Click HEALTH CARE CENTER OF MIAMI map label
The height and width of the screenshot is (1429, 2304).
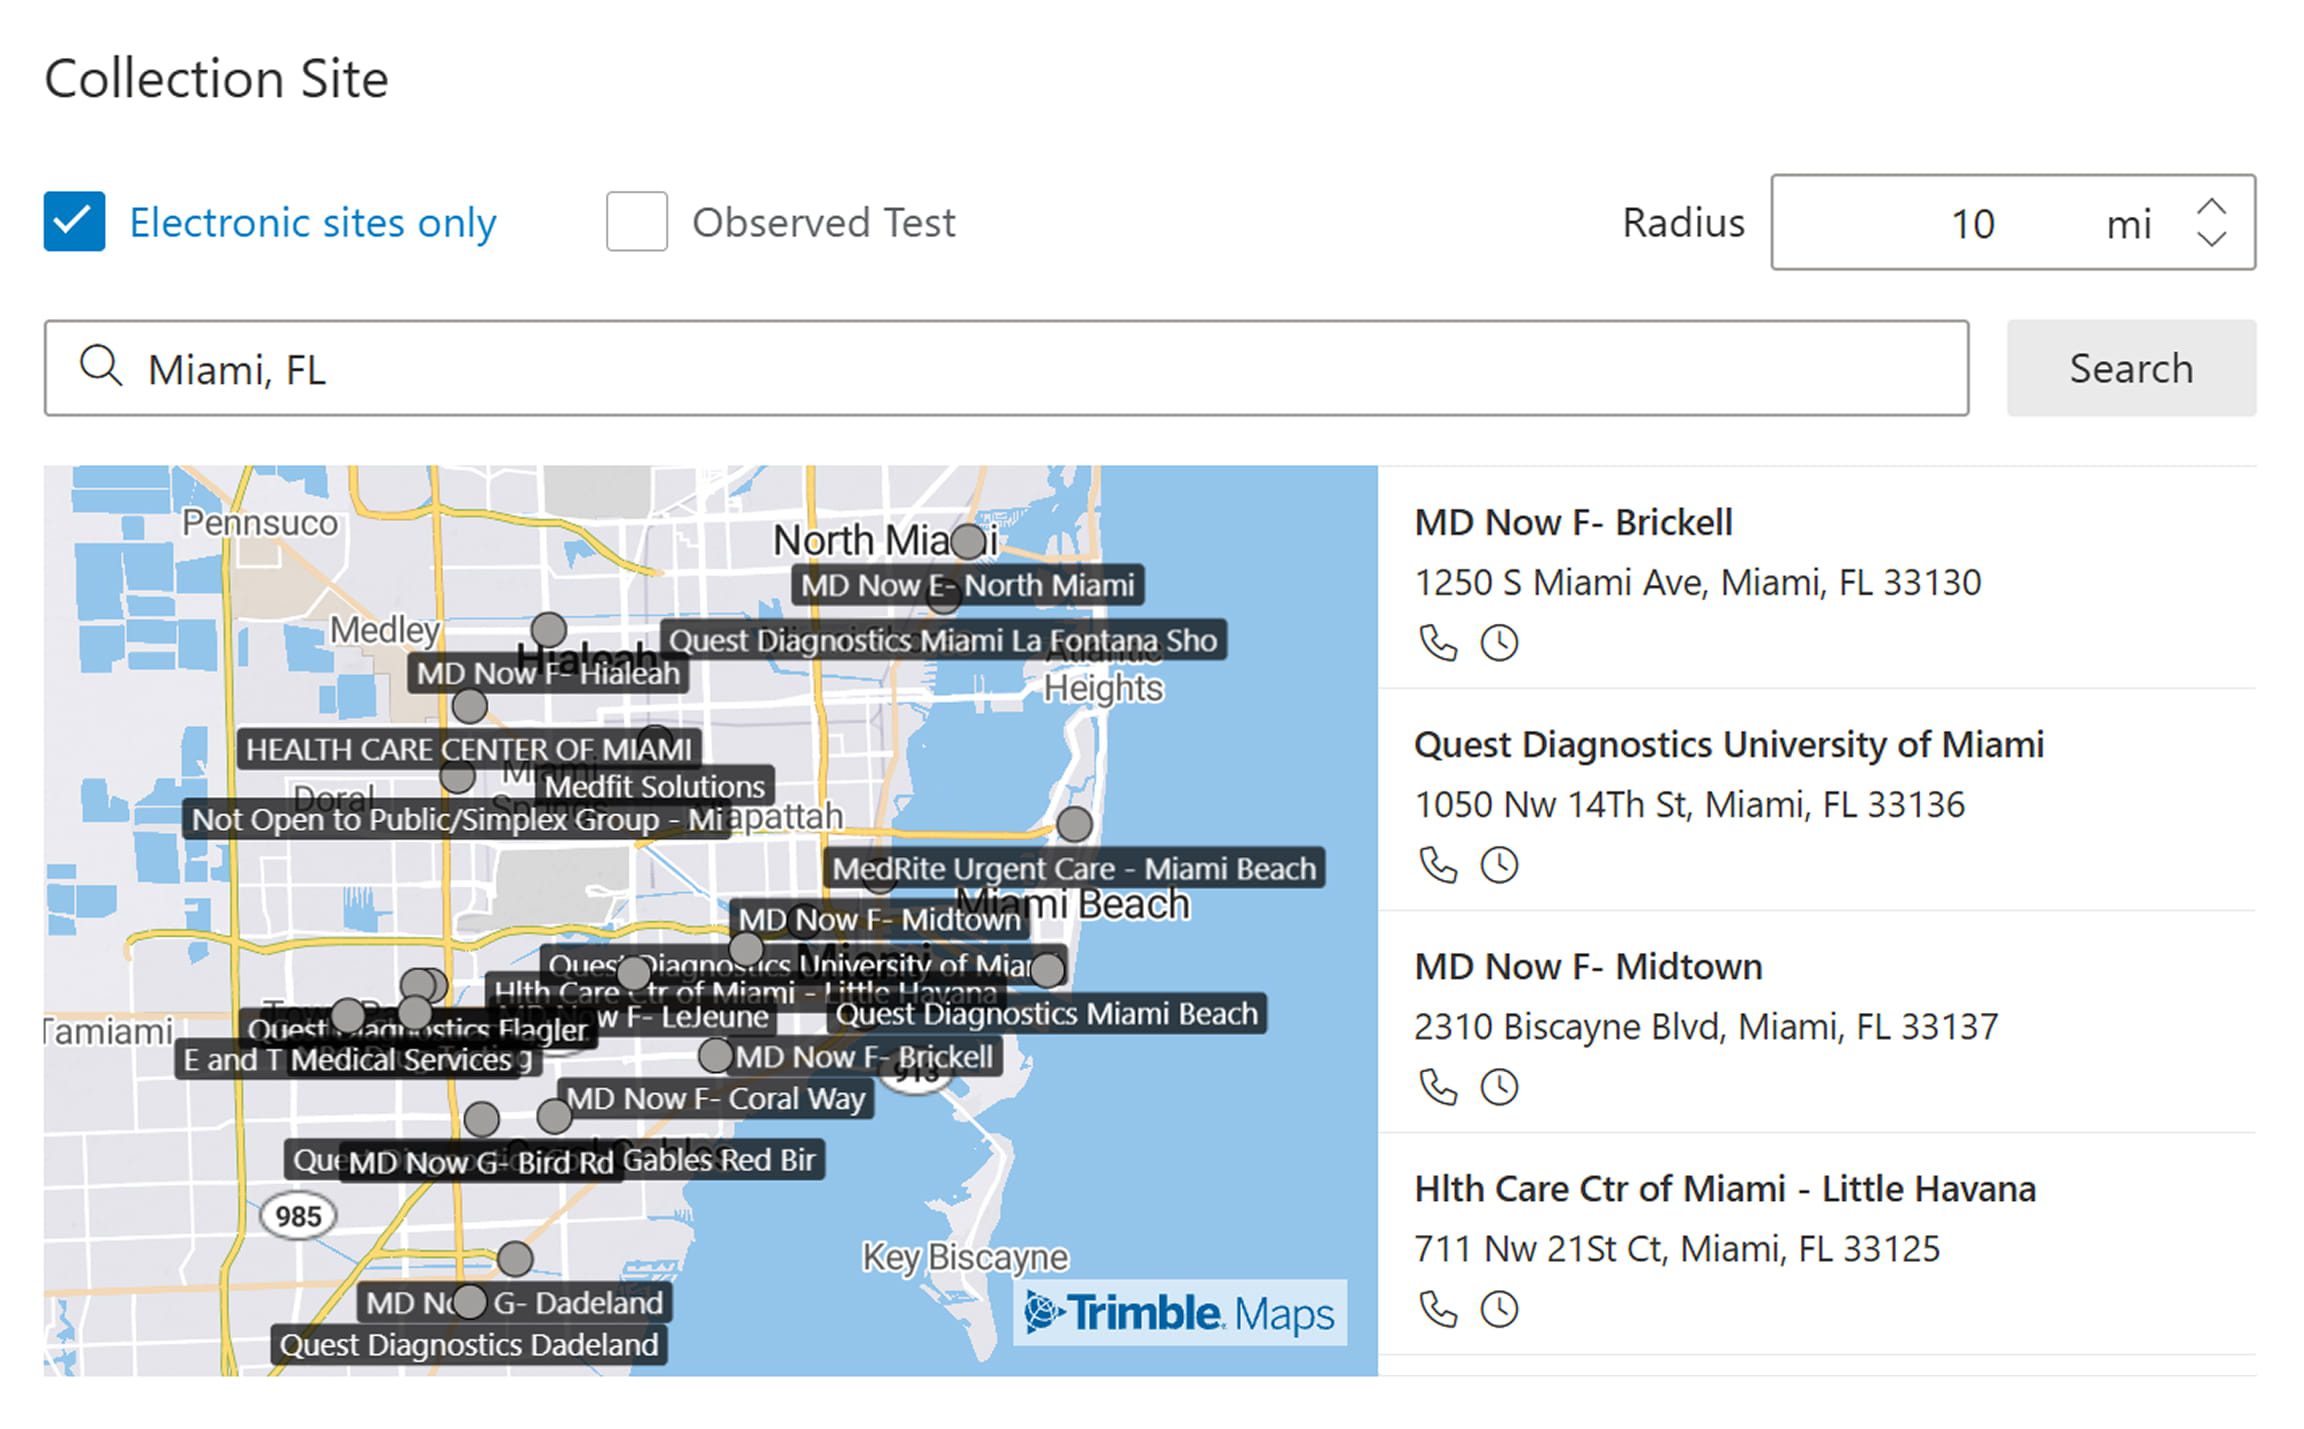click(469, 749)
